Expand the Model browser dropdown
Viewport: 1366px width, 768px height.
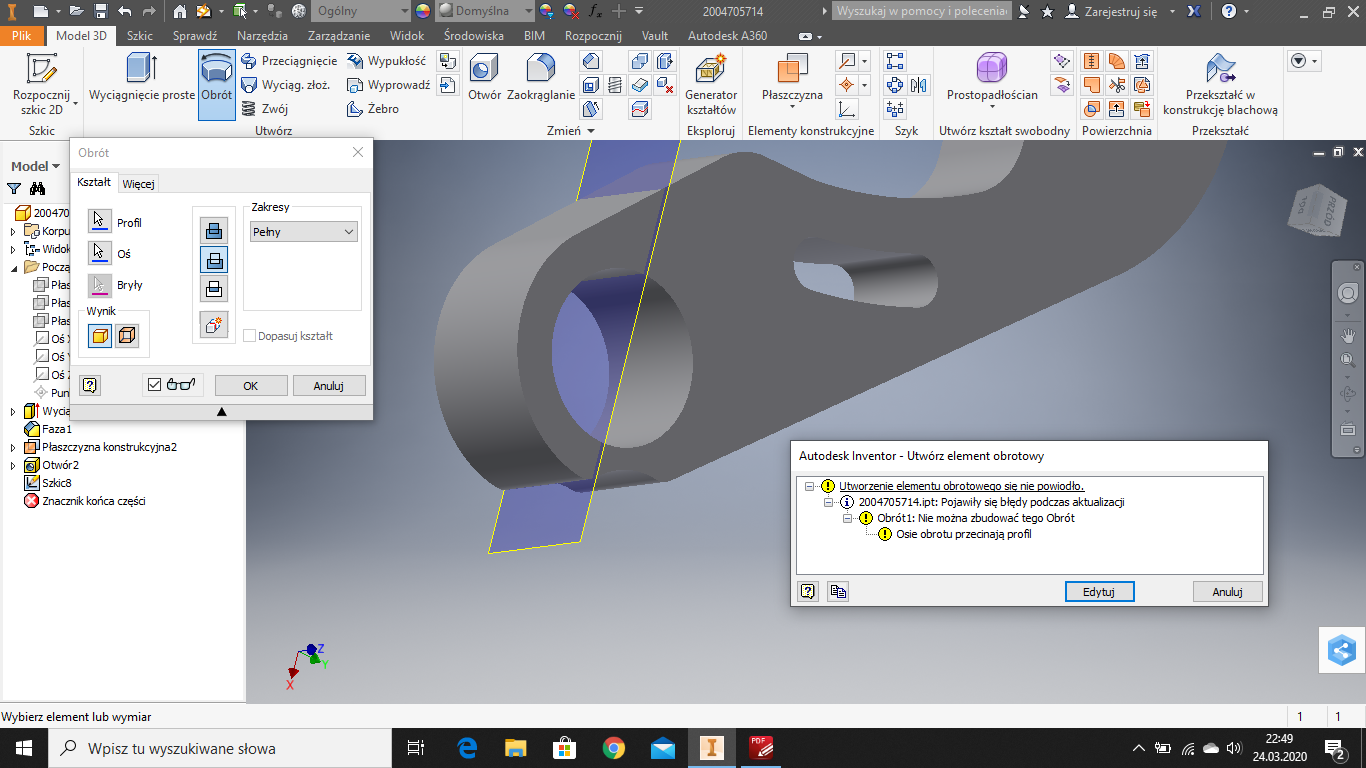point(35,166)
